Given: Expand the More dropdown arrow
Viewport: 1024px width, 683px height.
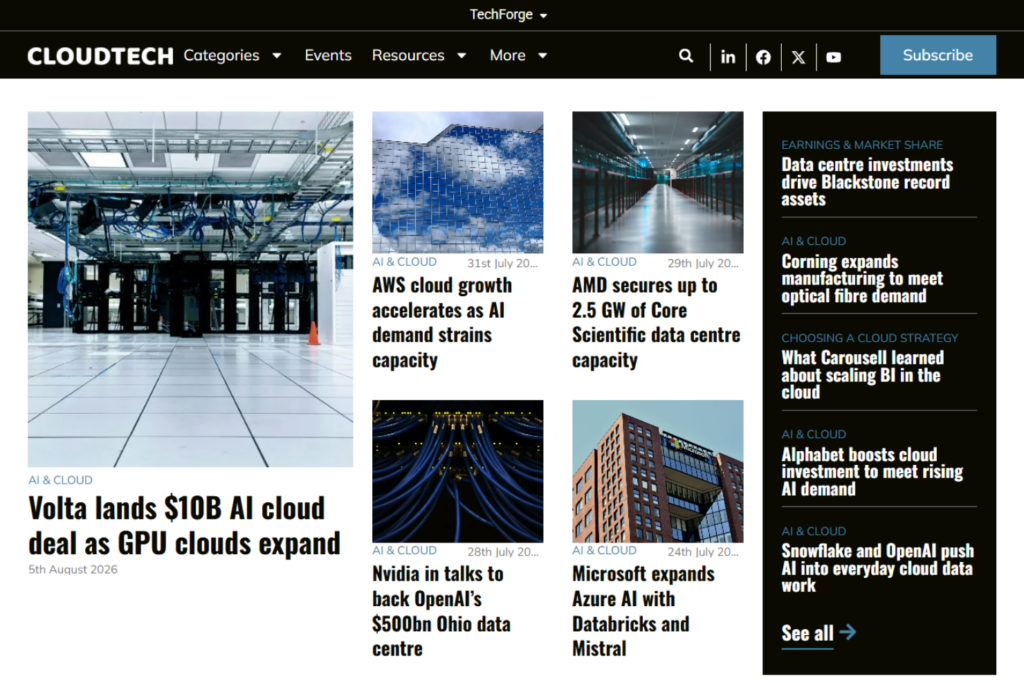Looking at the screenshot, I should [x=542, y=56].
